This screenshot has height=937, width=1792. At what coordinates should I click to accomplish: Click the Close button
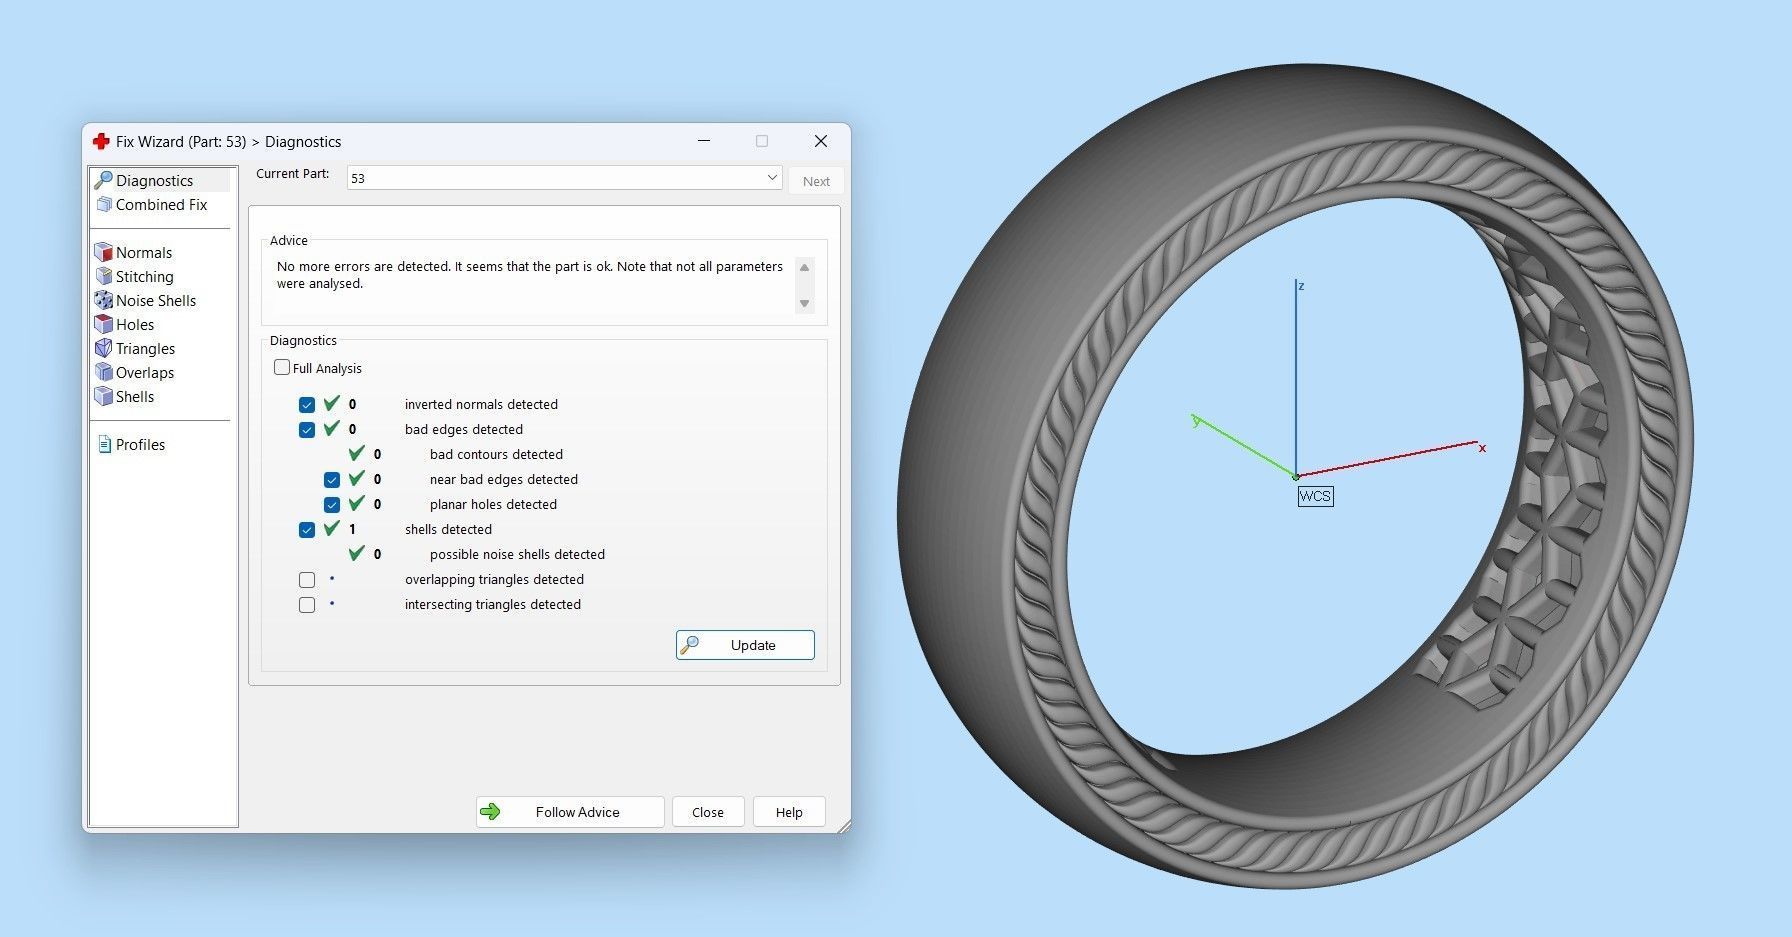click(x=708, y=812)
